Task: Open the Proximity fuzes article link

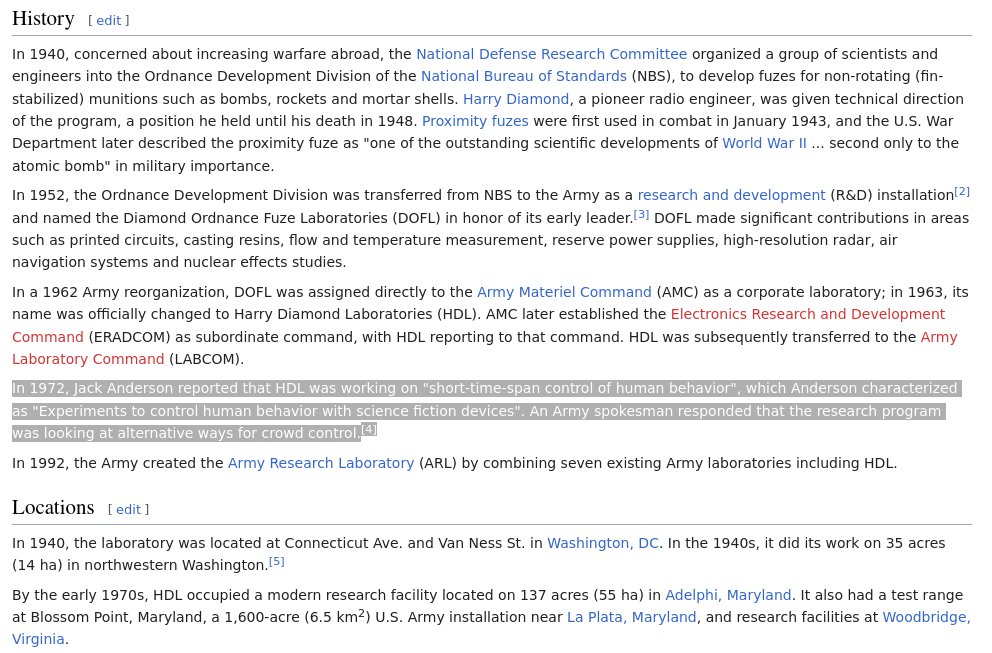Action: pyautogui.click(x=475, y=121)
